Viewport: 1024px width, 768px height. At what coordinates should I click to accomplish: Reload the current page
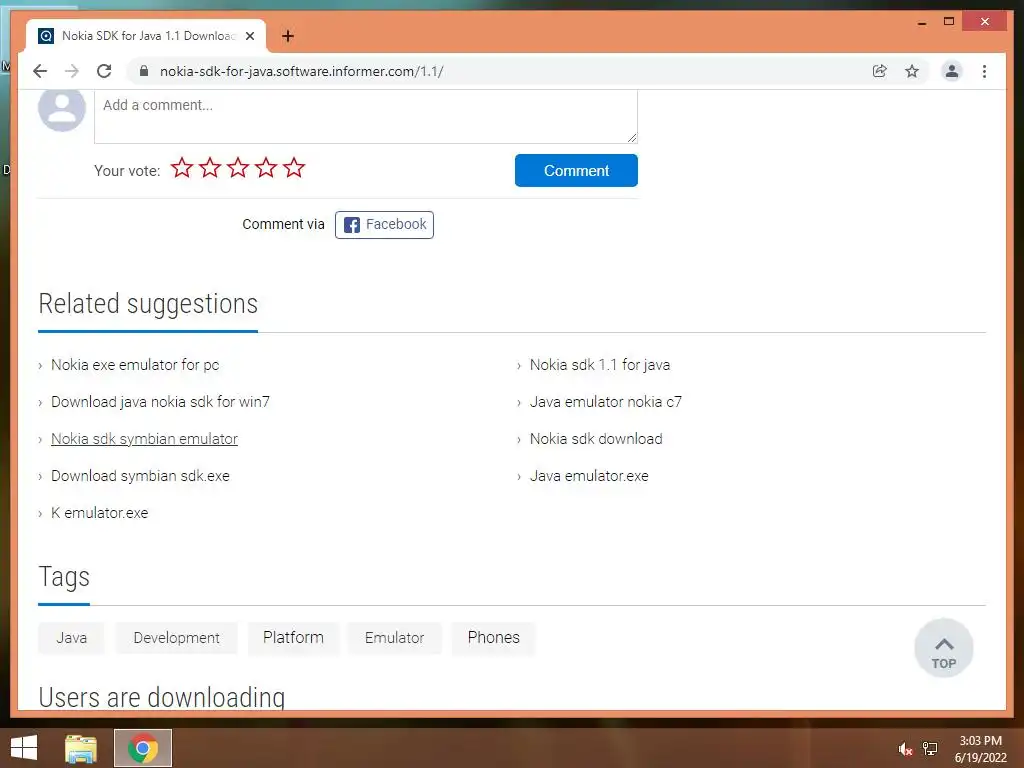point(104,71)
